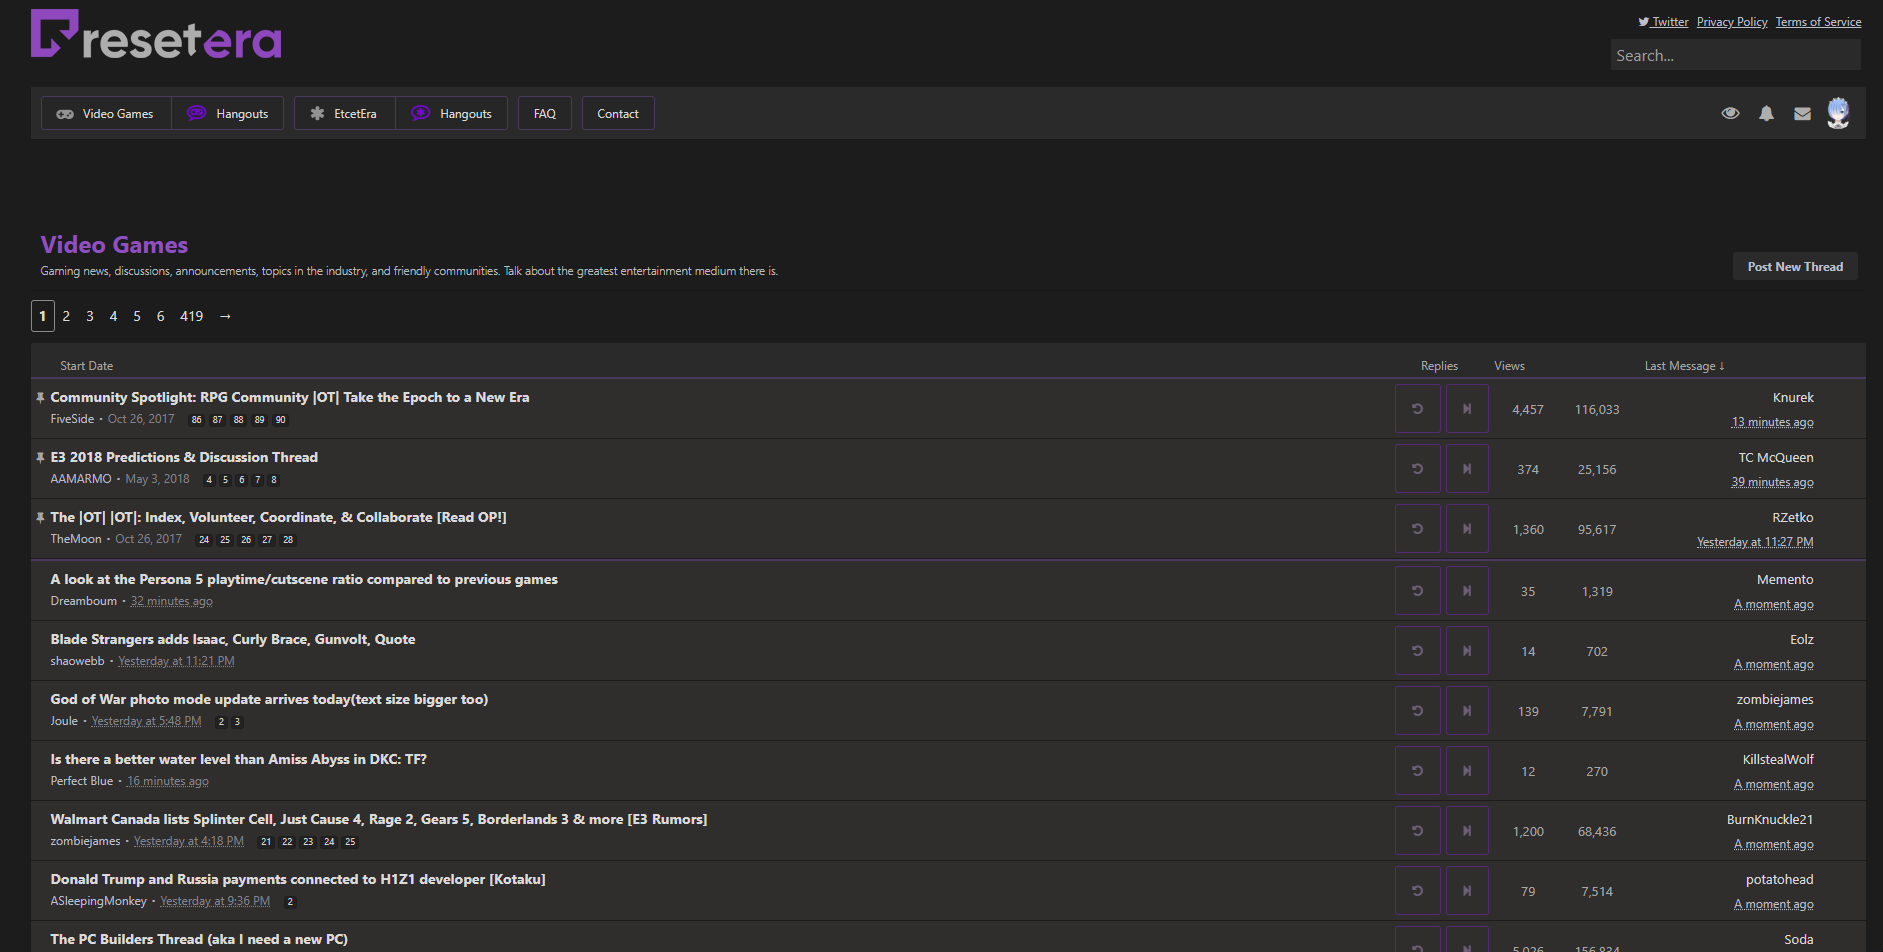Open the envelope inbox icon
The height and width of the screenshot is (952, 1883).
1802,113
